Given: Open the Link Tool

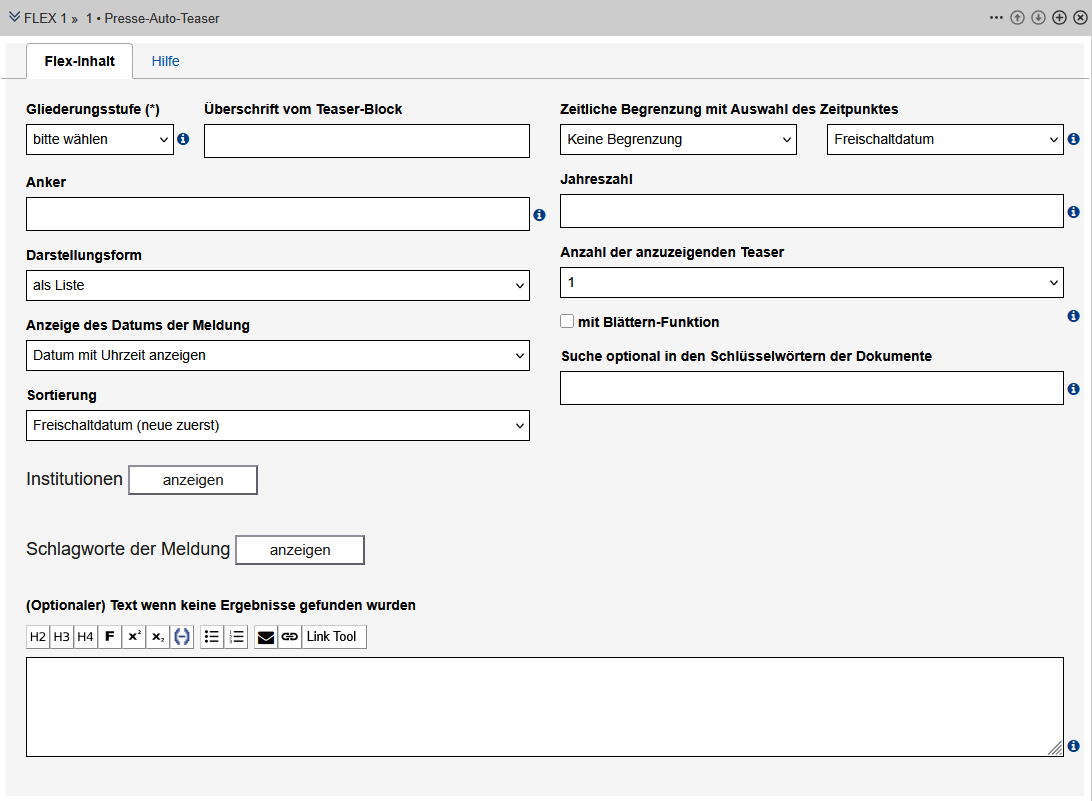Looking at the screenshot, I should (x=332, y=637).
